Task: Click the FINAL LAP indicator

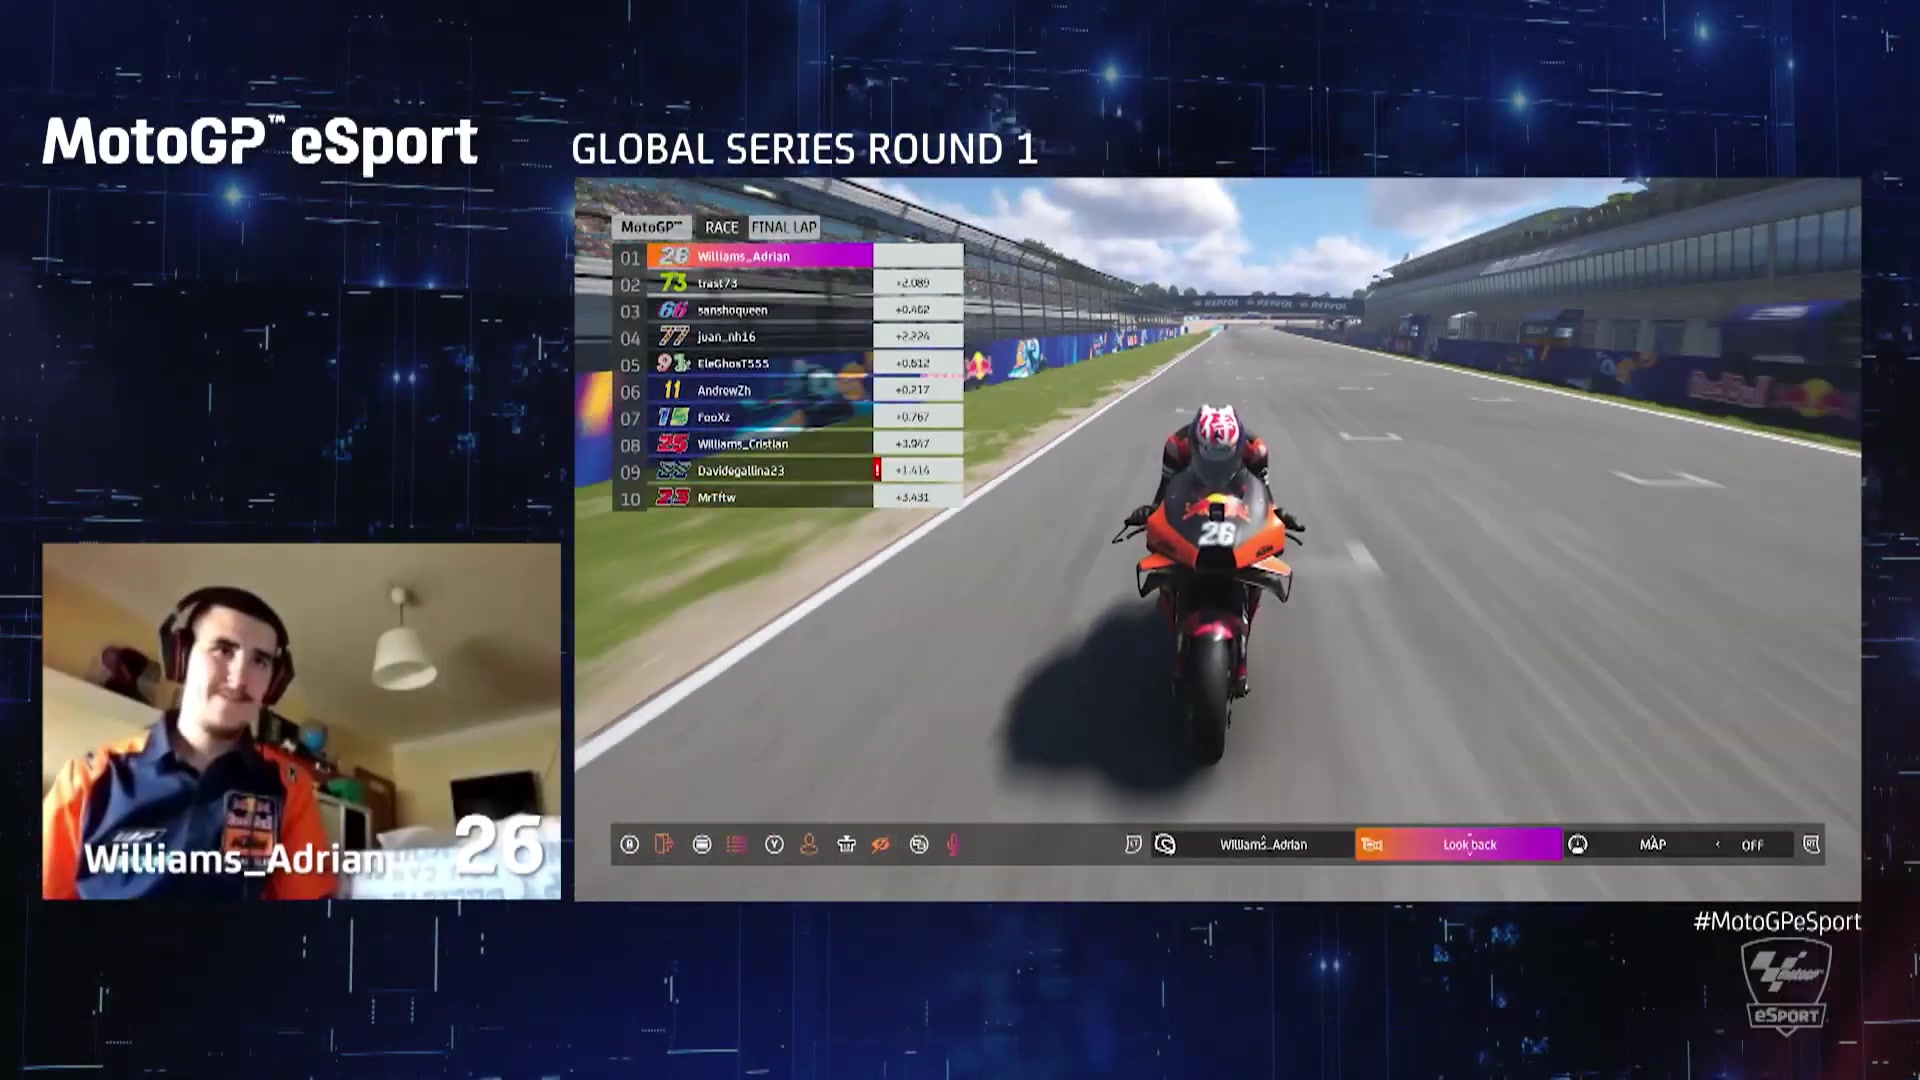Action: (784, 227)
